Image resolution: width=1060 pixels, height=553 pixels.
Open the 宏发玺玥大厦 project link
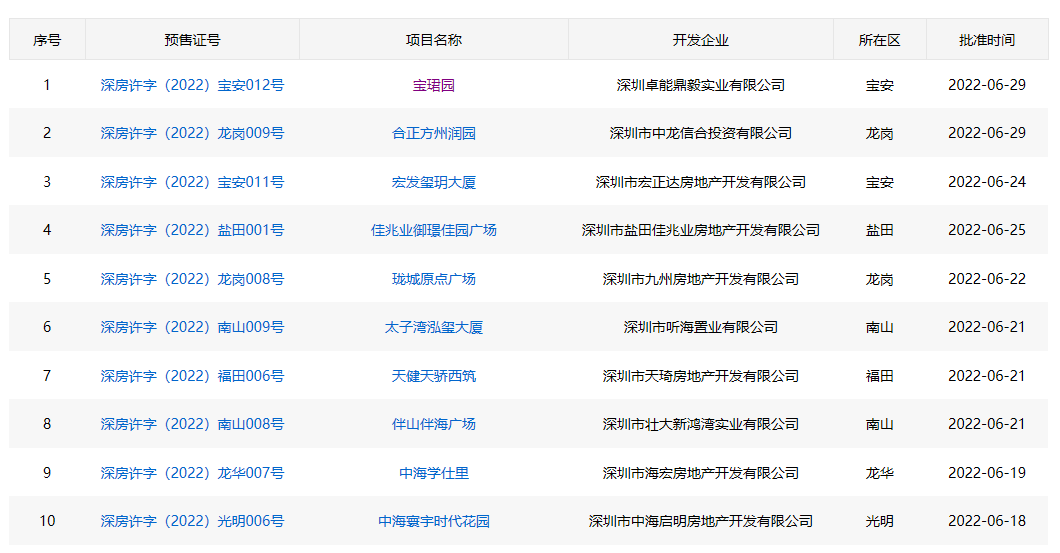point(433,182)
